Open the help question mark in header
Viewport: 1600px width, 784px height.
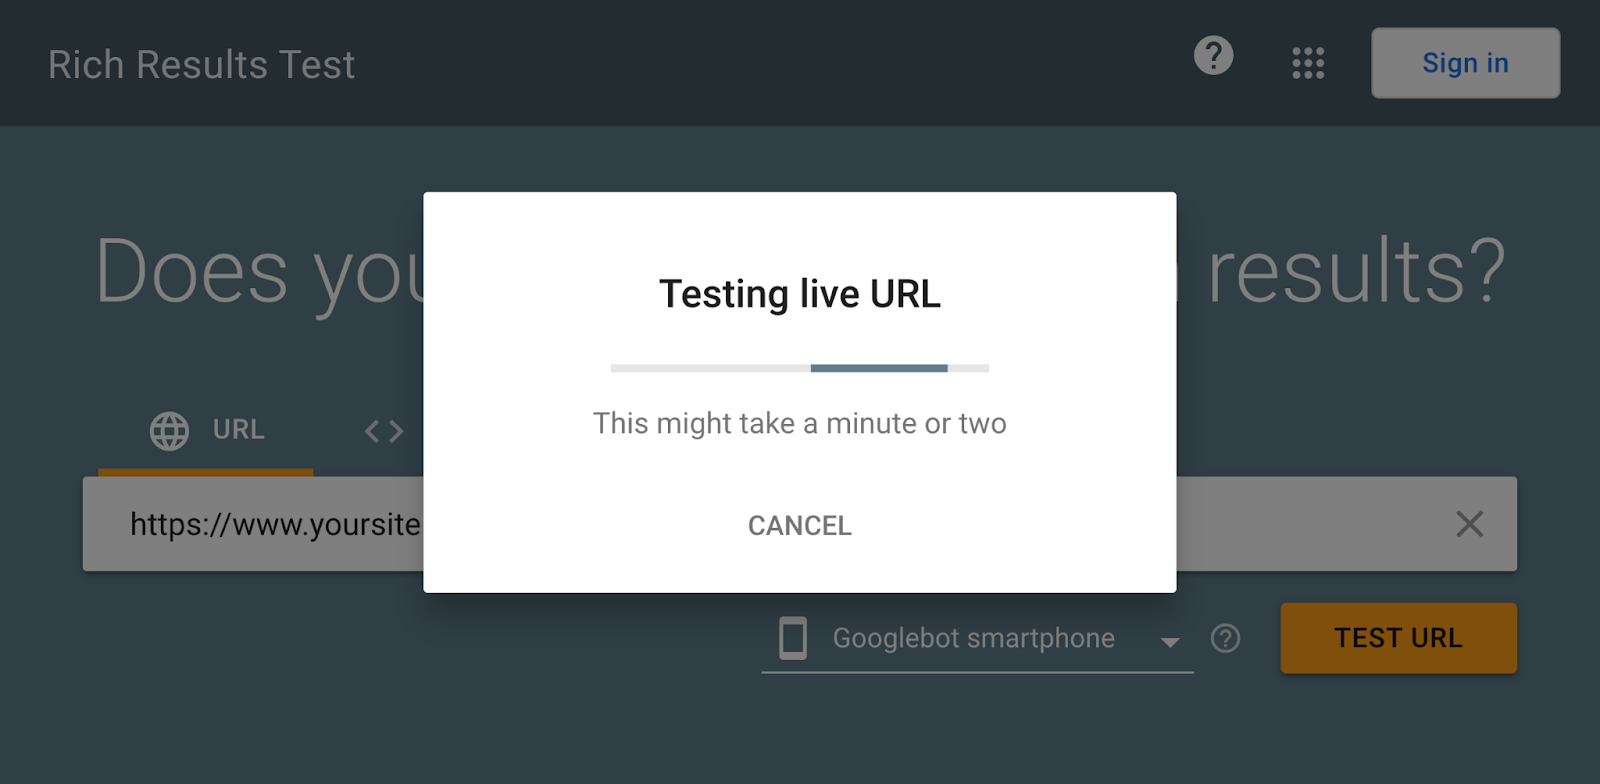[1213, 56]
